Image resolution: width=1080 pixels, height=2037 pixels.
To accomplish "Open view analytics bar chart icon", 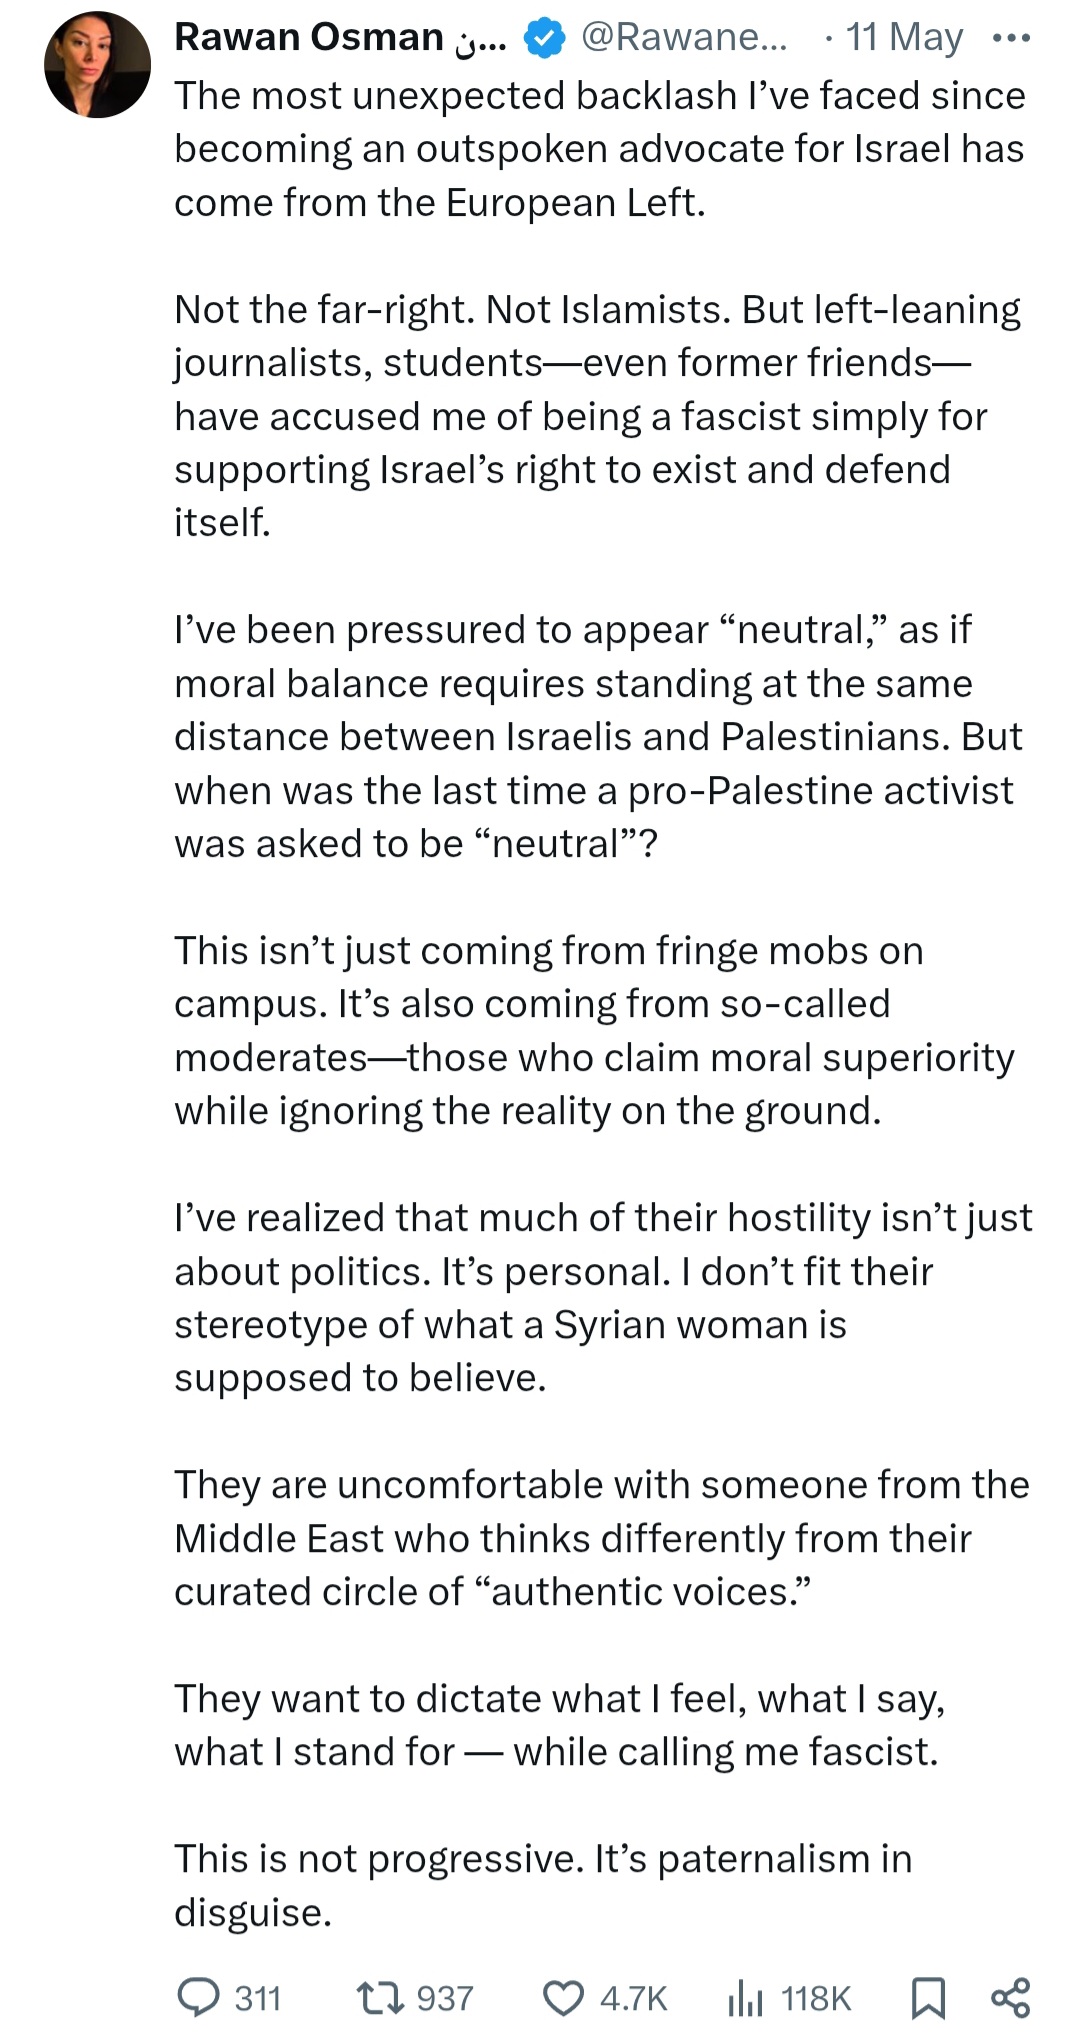I will tap(745, 1998).
